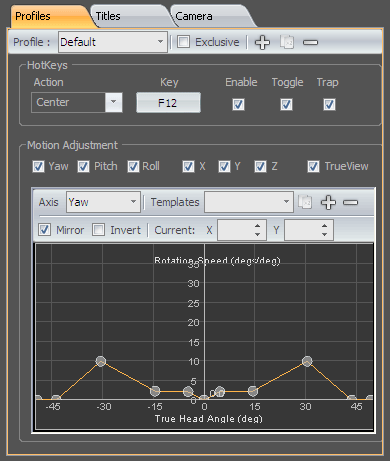Select the curve point at -30 degrees
Image resolution: width=390 pixels, height=461 pixels.
101,361
